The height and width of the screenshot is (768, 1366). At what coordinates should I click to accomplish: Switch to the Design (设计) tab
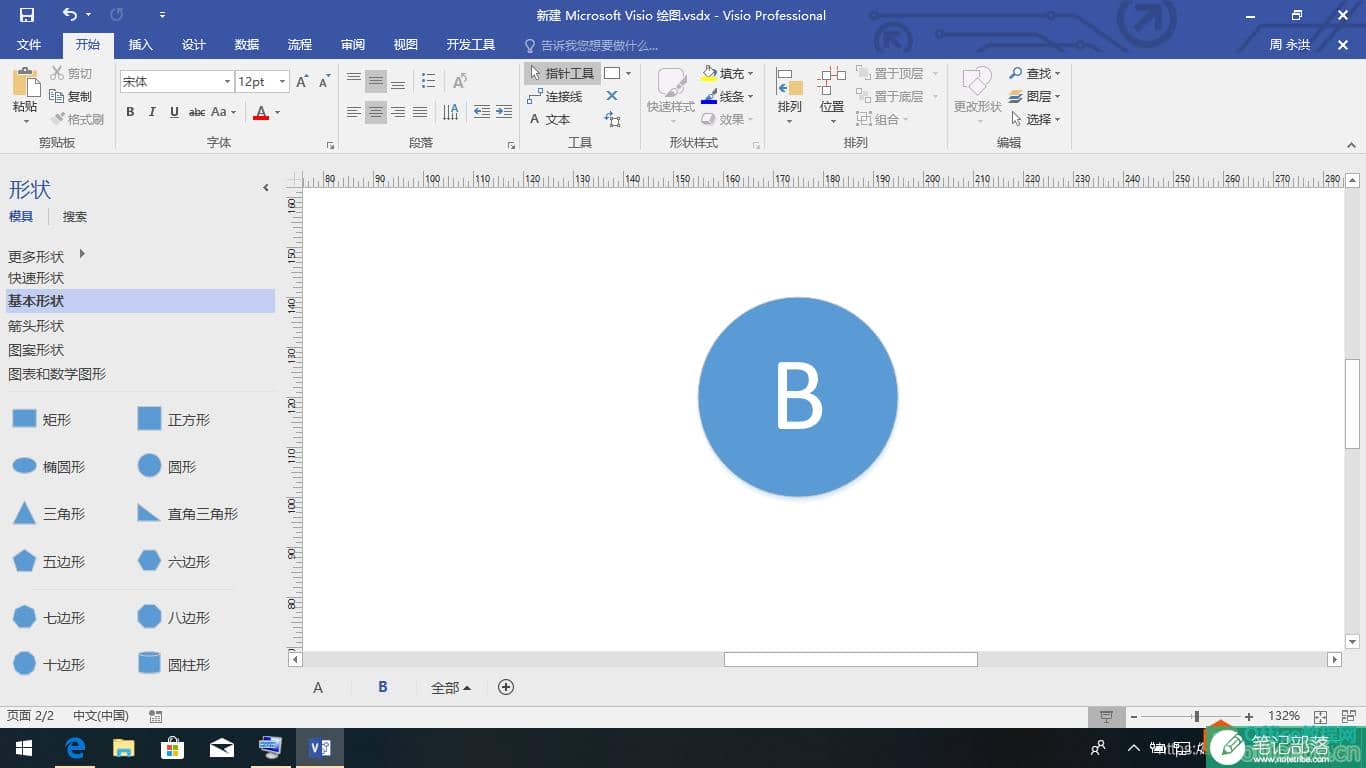(194, 45)
